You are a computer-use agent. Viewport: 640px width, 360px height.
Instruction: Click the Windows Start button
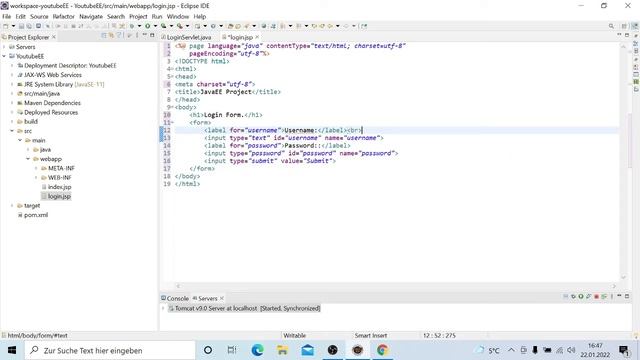12,350
